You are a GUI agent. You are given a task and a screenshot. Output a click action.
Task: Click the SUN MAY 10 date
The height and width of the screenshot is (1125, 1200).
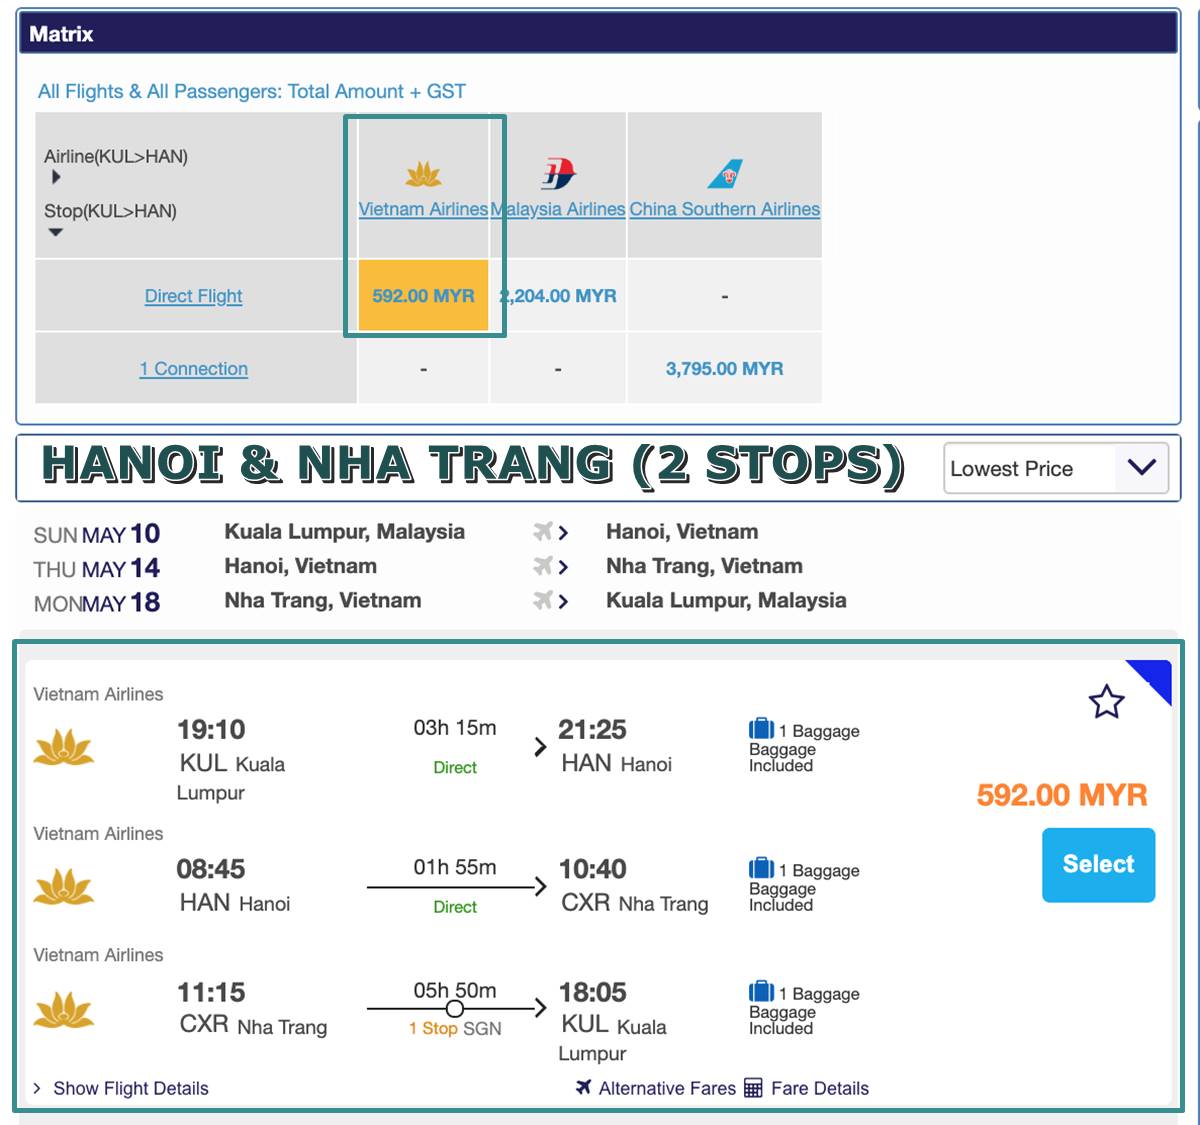coord(97,534)
